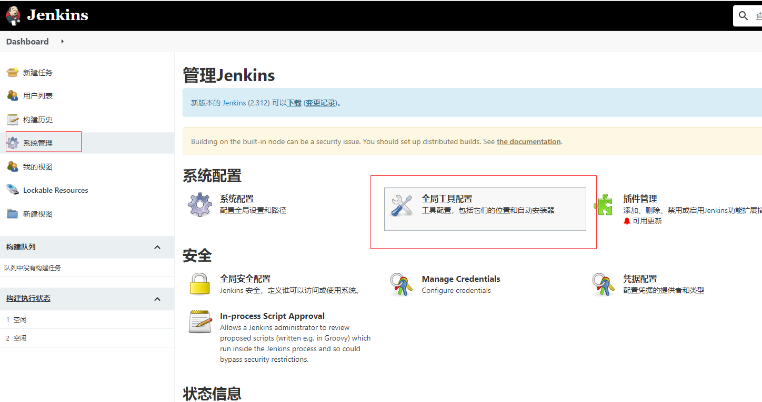Collapse the 构建队列 panel chevron

157,247
